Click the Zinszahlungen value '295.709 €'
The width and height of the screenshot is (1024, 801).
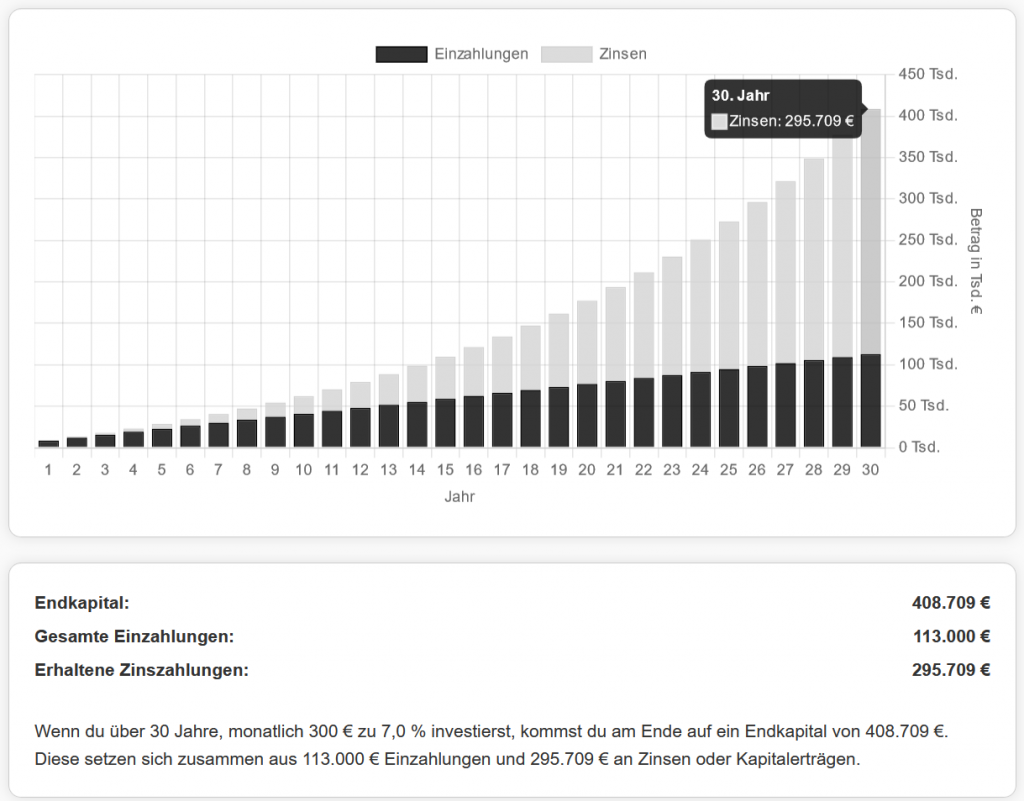click(951, 670)
